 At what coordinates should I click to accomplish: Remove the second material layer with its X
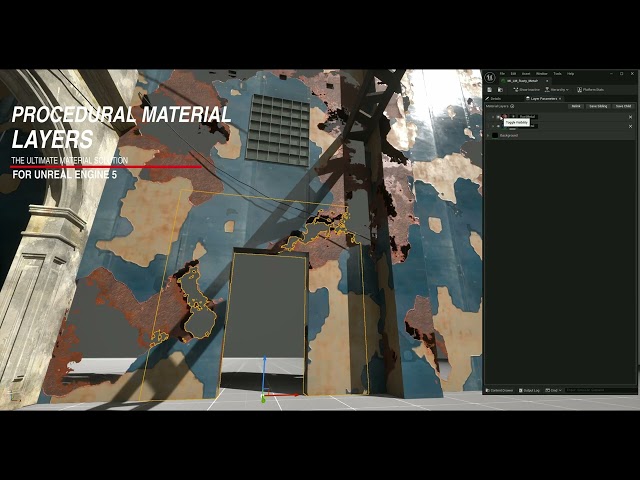tap(630, 127)
